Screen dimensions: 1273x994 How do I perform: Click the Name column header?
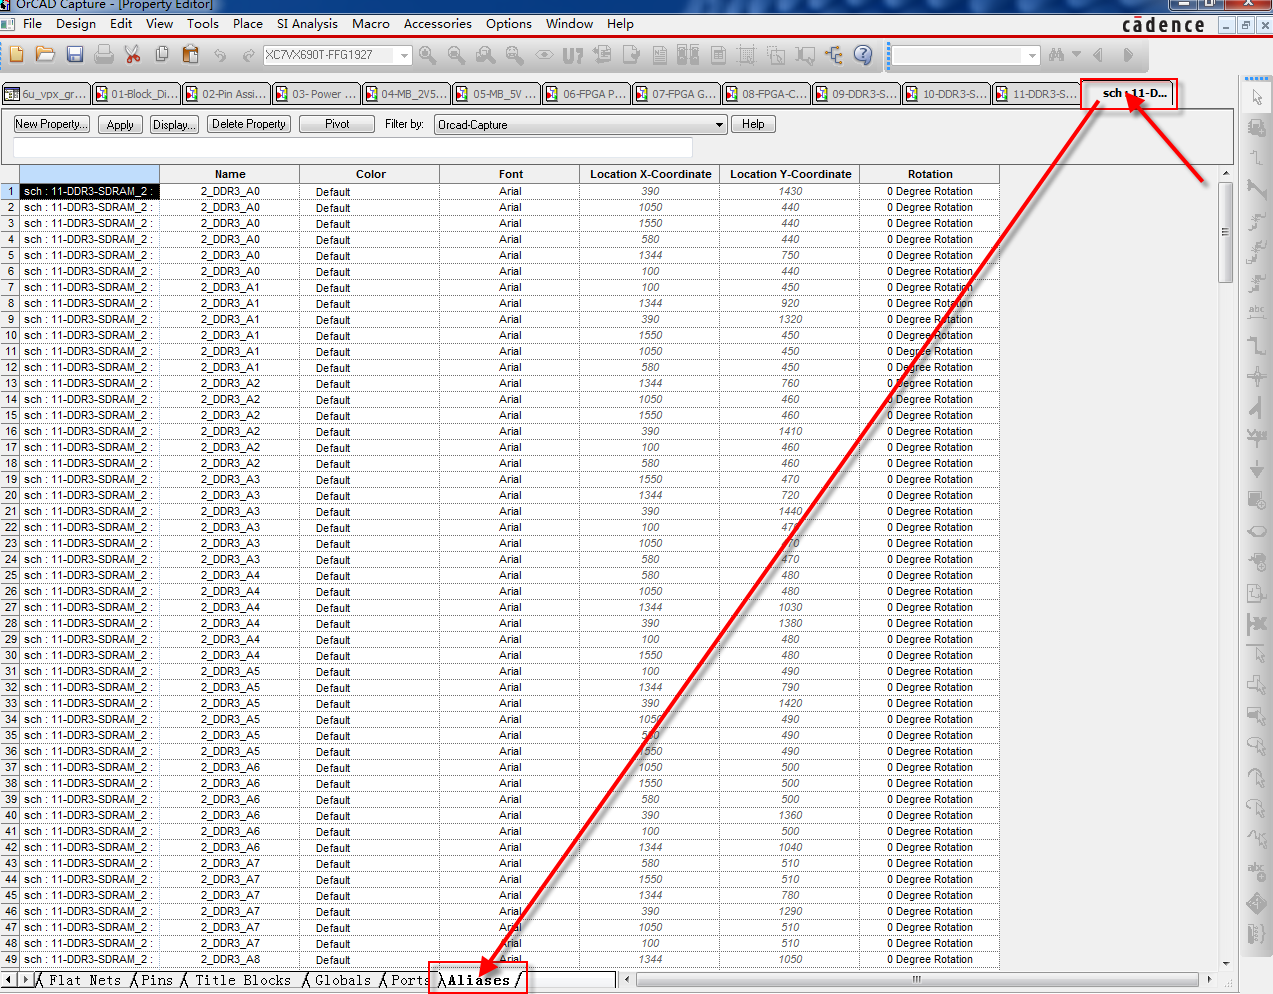230,174
